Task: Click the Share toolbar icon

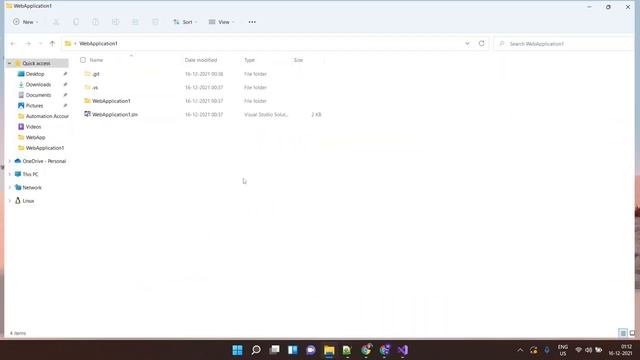Action: [x=135, y=22]
